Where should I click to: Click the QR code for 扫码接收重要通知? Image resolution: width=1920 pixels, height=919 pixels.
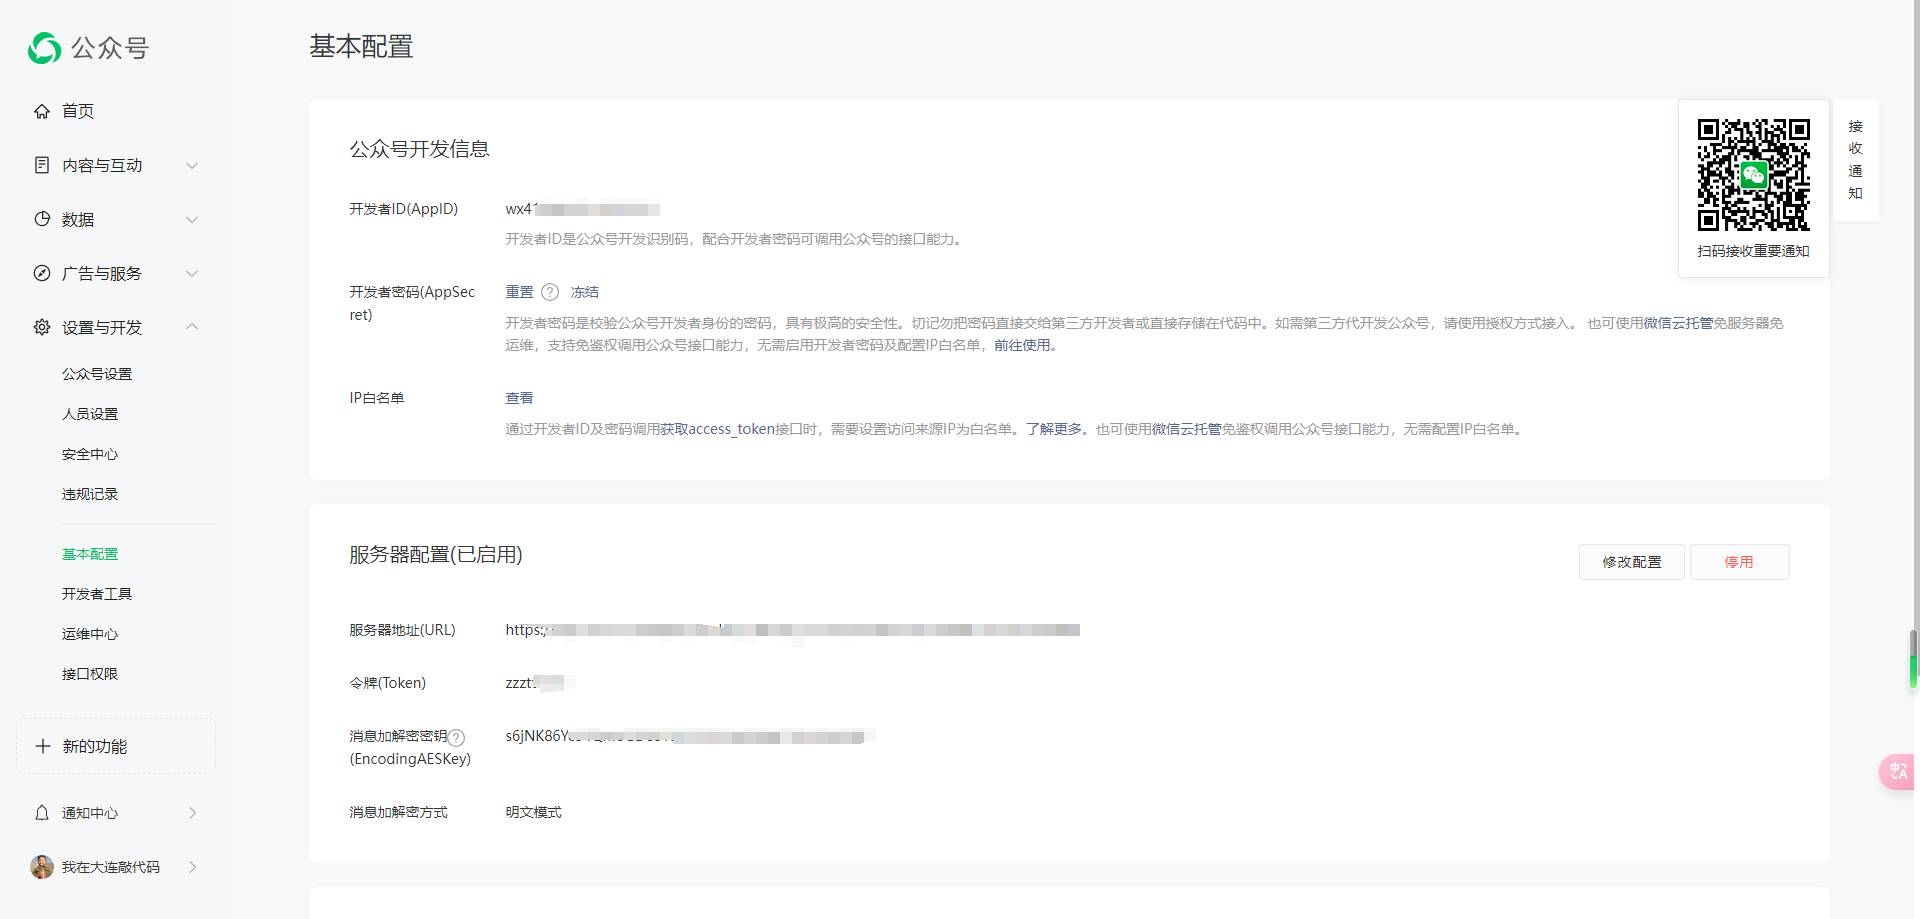[x=1753, y=175]
